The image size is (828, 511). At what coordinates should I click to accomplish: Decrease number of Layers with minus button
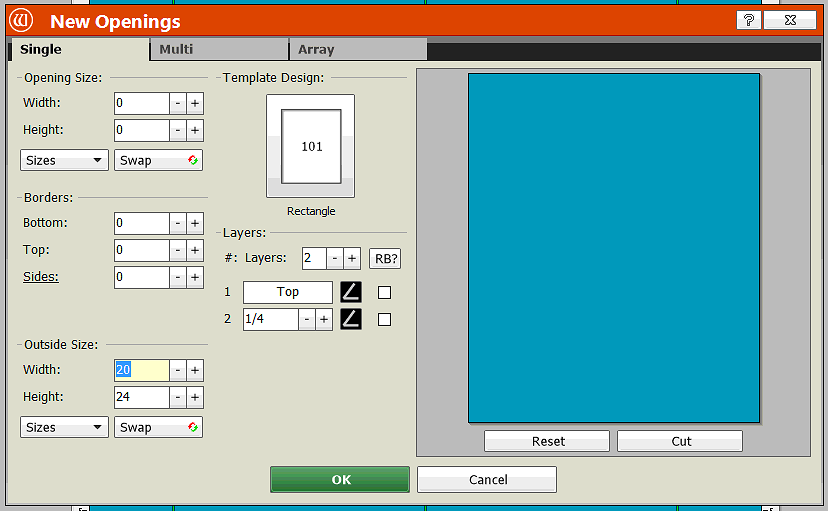tap(335, 258)
